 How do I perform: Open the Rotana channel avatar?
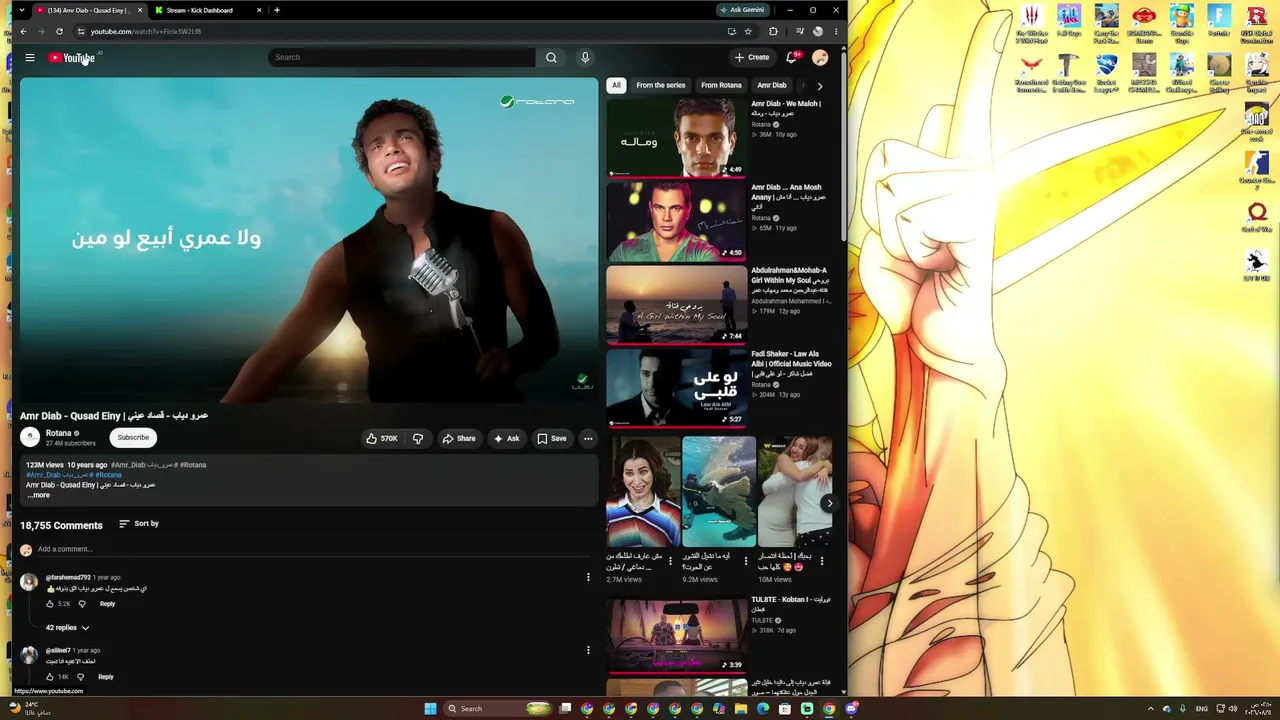coord(30,437)
